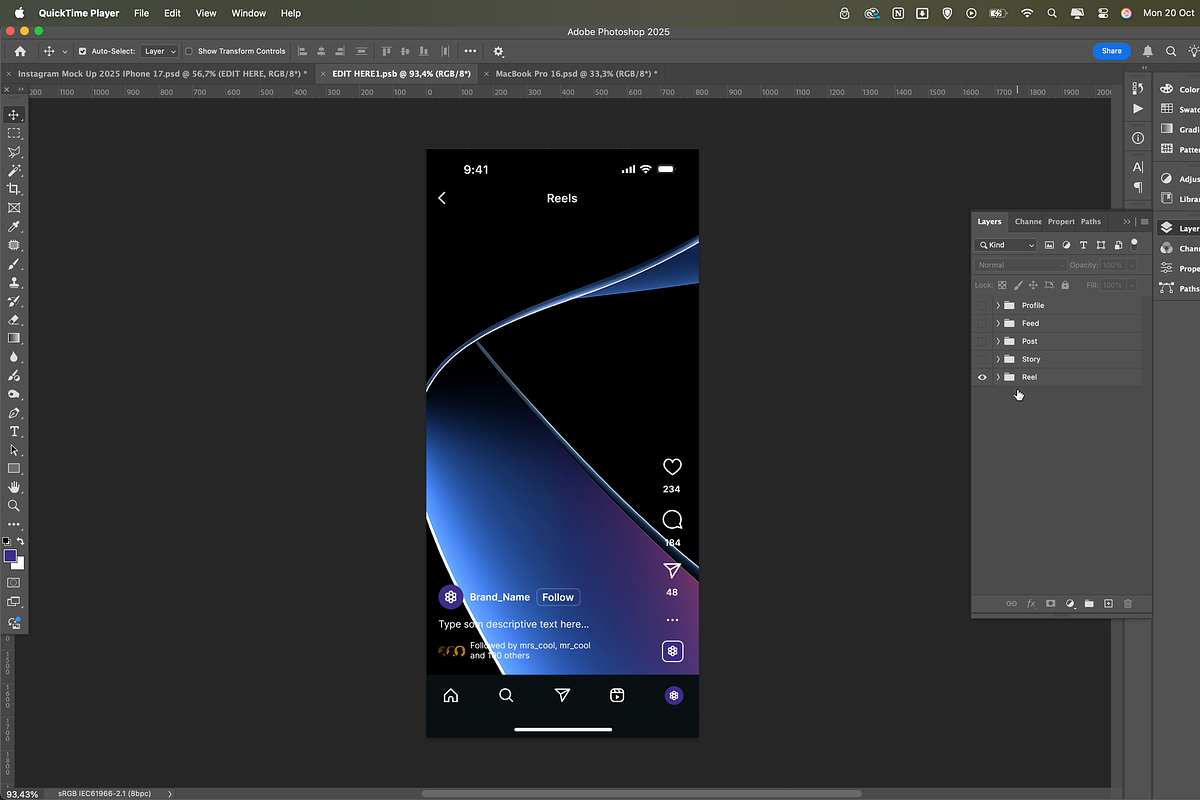Screen dimensions: 1200x800
Task: Click Create new group folder icon
Action: pyautogui.click(x=1089, y=604)
